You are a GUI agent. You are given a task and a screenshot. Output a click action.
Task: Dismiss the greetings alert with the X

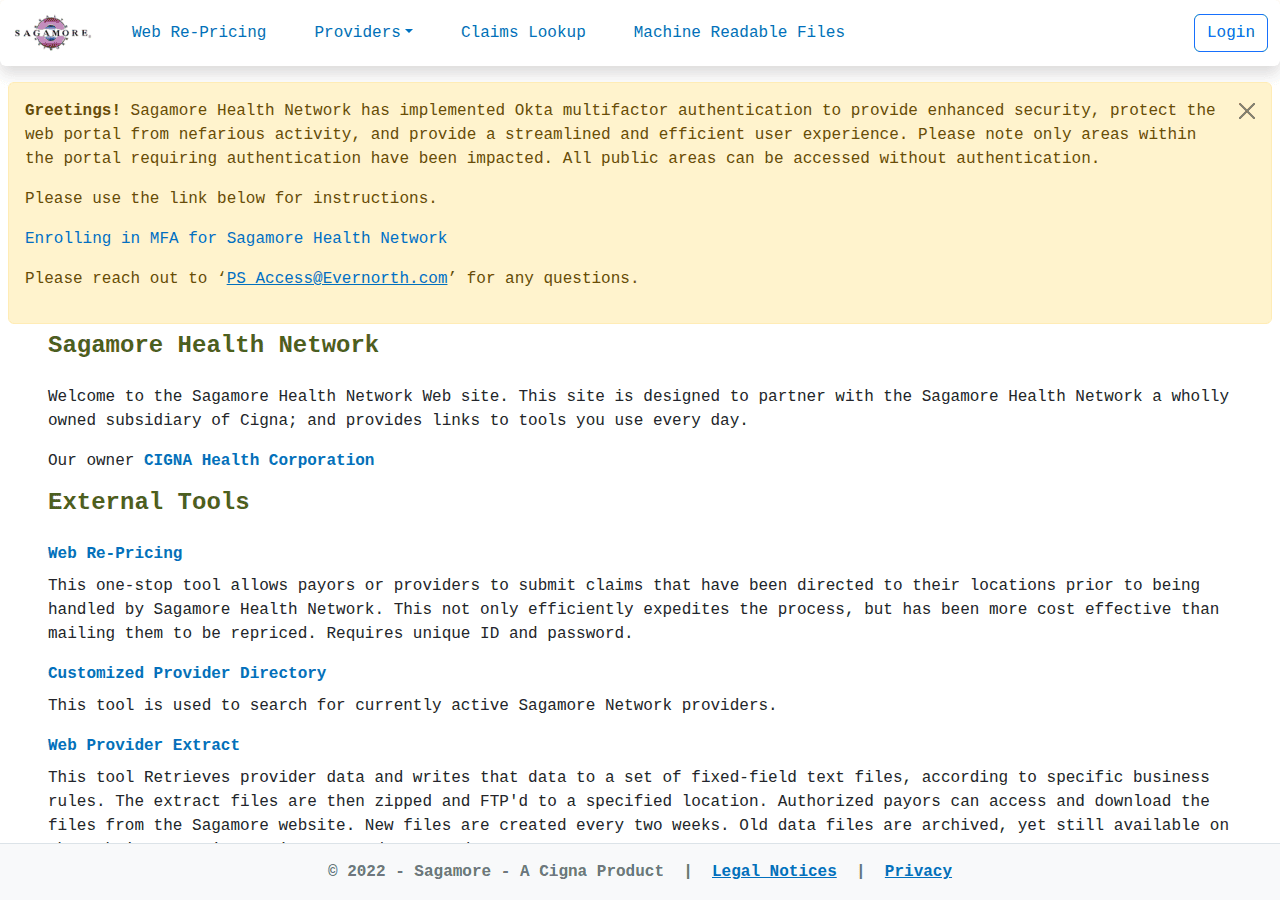pos(1246,111)
